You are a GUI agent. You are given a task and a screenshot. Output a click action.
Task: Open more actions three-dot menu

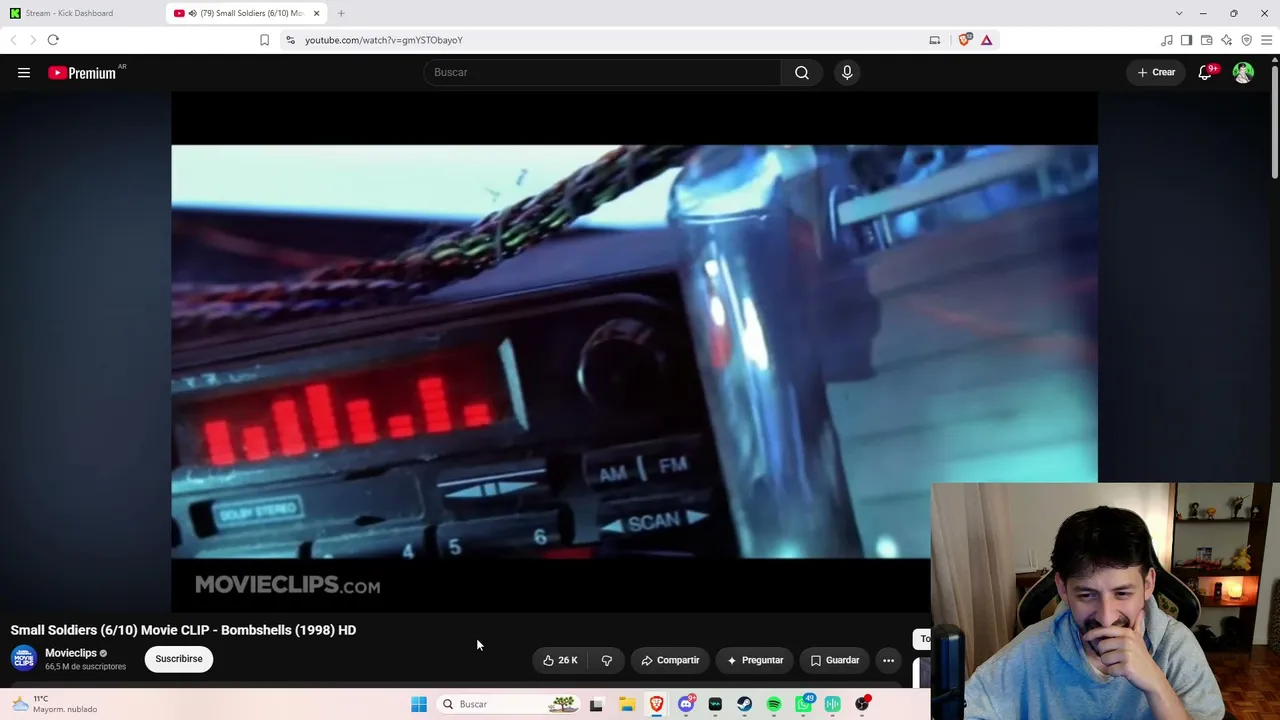[888, 660]
